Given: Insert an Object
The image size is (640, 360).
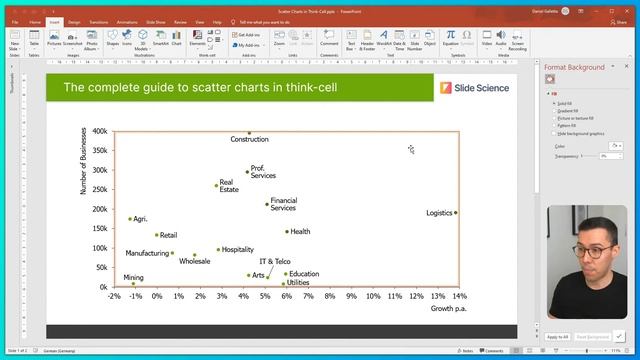Looking at the screenshot, I should coord(429,38).
